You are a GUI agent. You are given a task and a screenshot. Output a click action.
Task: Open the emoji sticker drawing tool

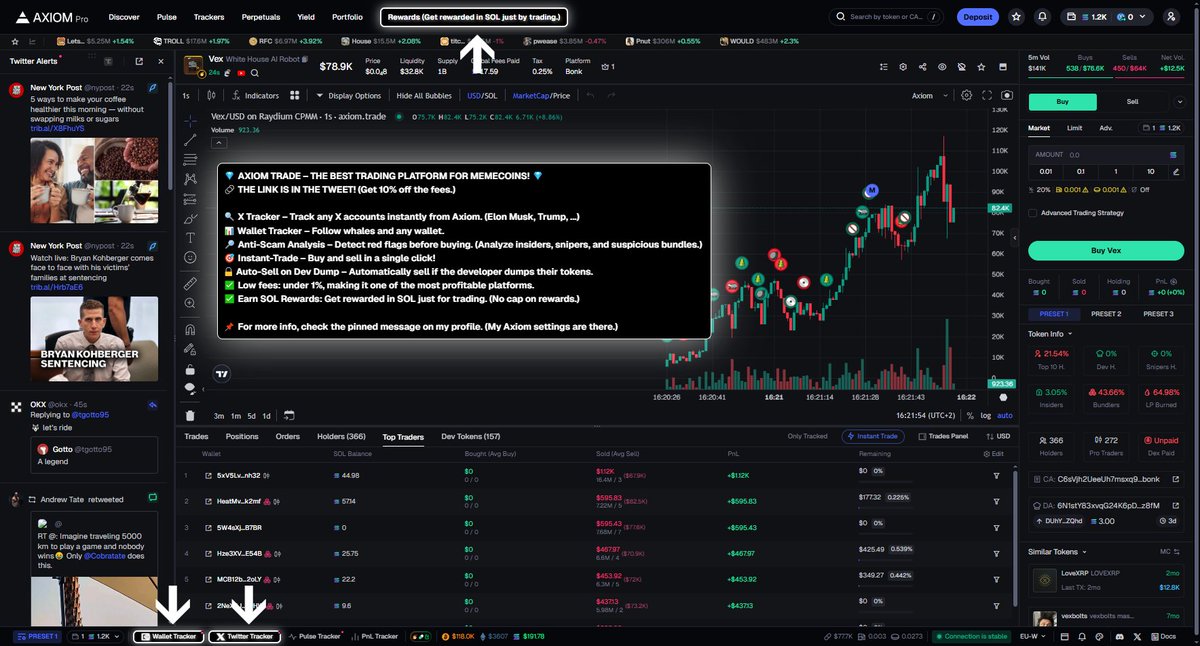click(x=191, y=257)
